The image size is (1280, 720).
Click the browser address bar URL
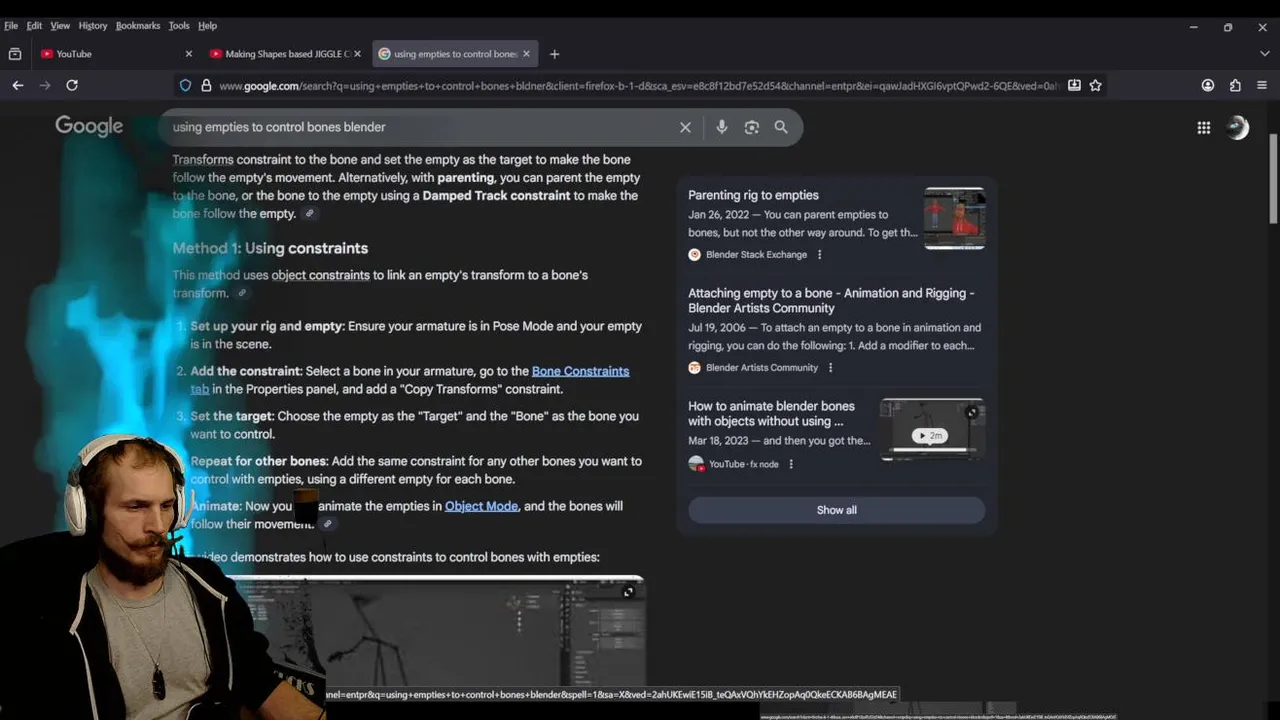coord(638,86)
